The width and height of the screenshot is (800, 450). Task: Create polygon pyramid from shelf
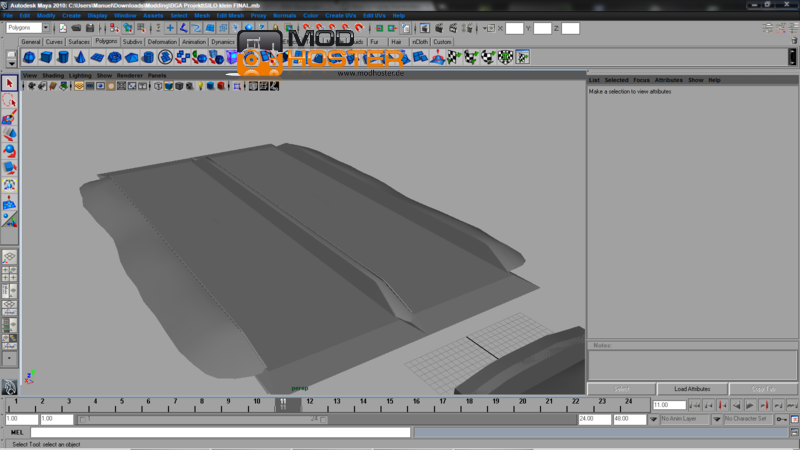(131, 57)
